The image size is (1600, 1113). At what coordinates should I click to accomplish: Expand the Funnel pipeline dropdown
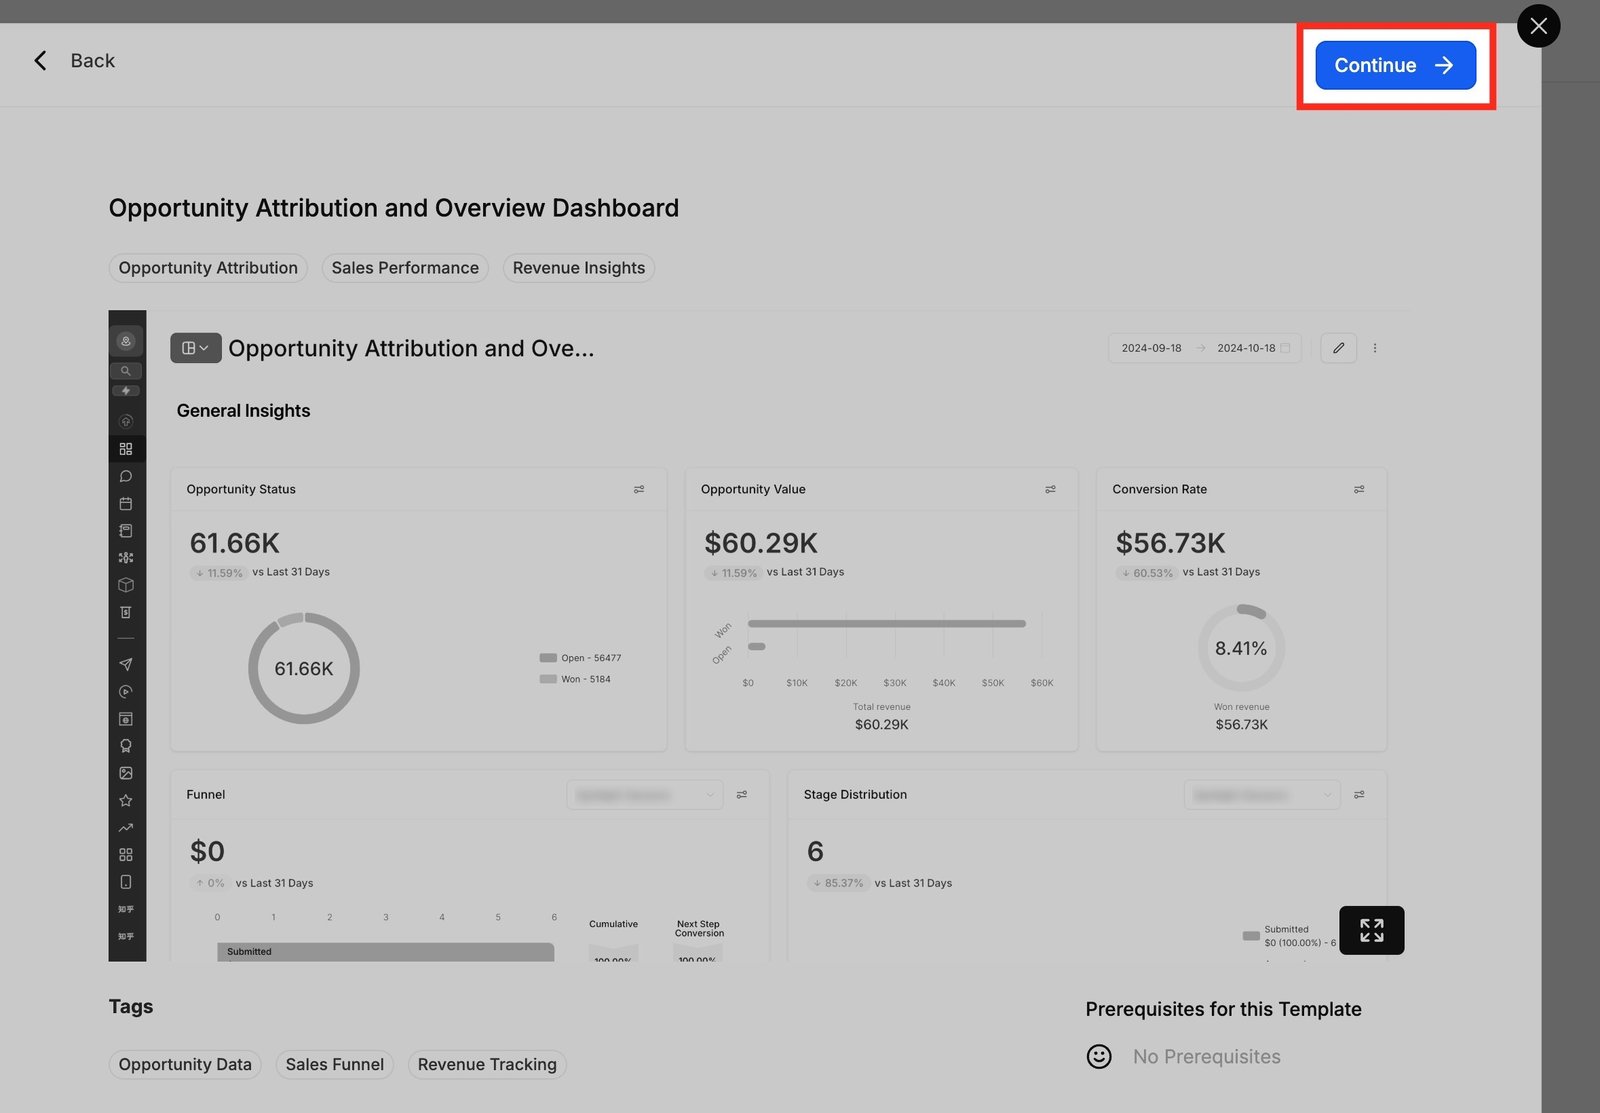645,795
